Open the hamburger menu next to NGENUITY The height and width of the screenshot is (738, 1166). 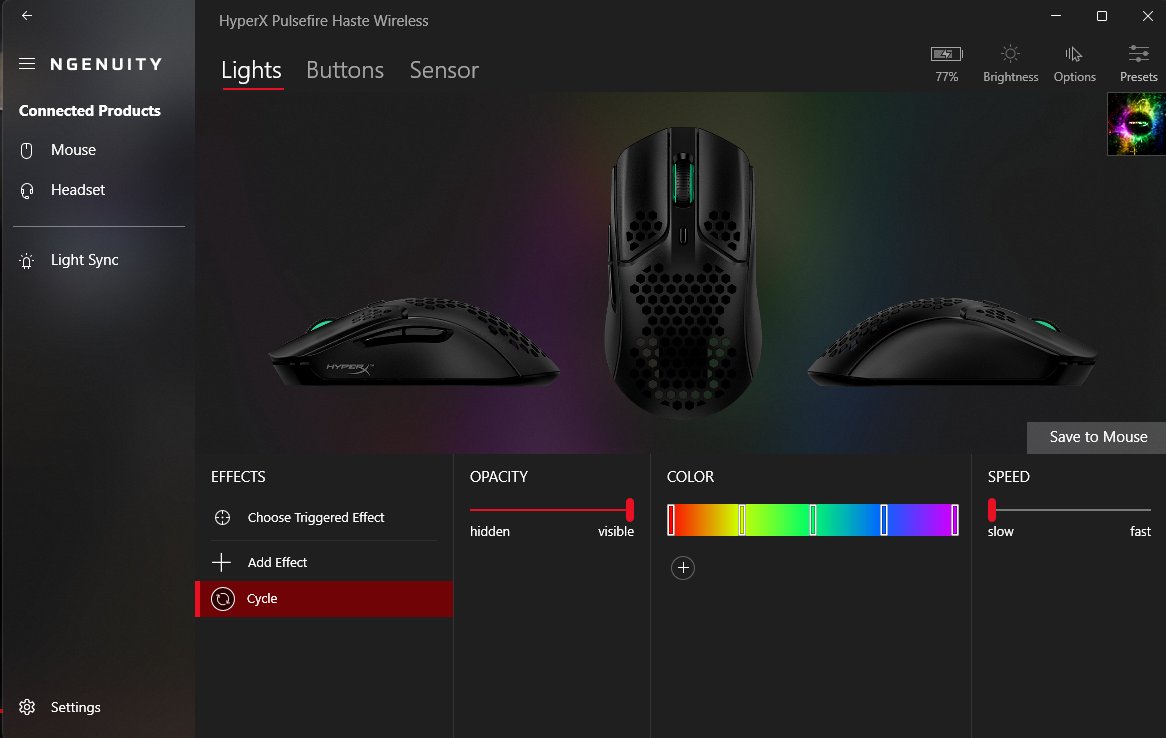pos(27,64)
